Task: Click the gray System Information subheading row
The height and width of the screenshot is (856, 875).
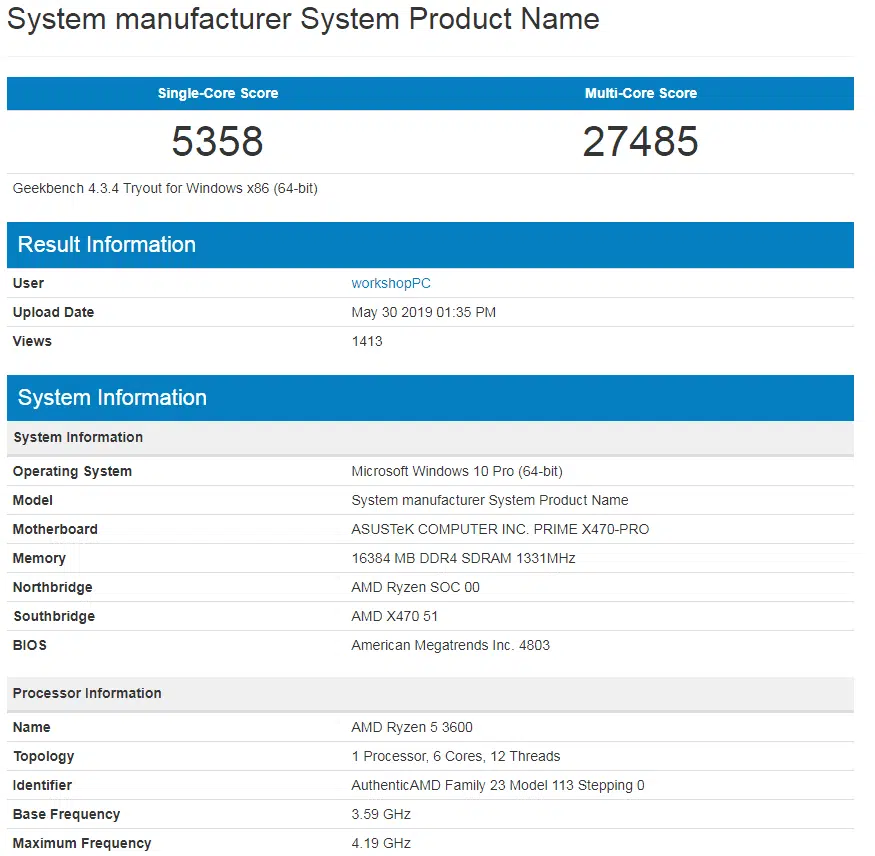Action: (x=430, y=437)
